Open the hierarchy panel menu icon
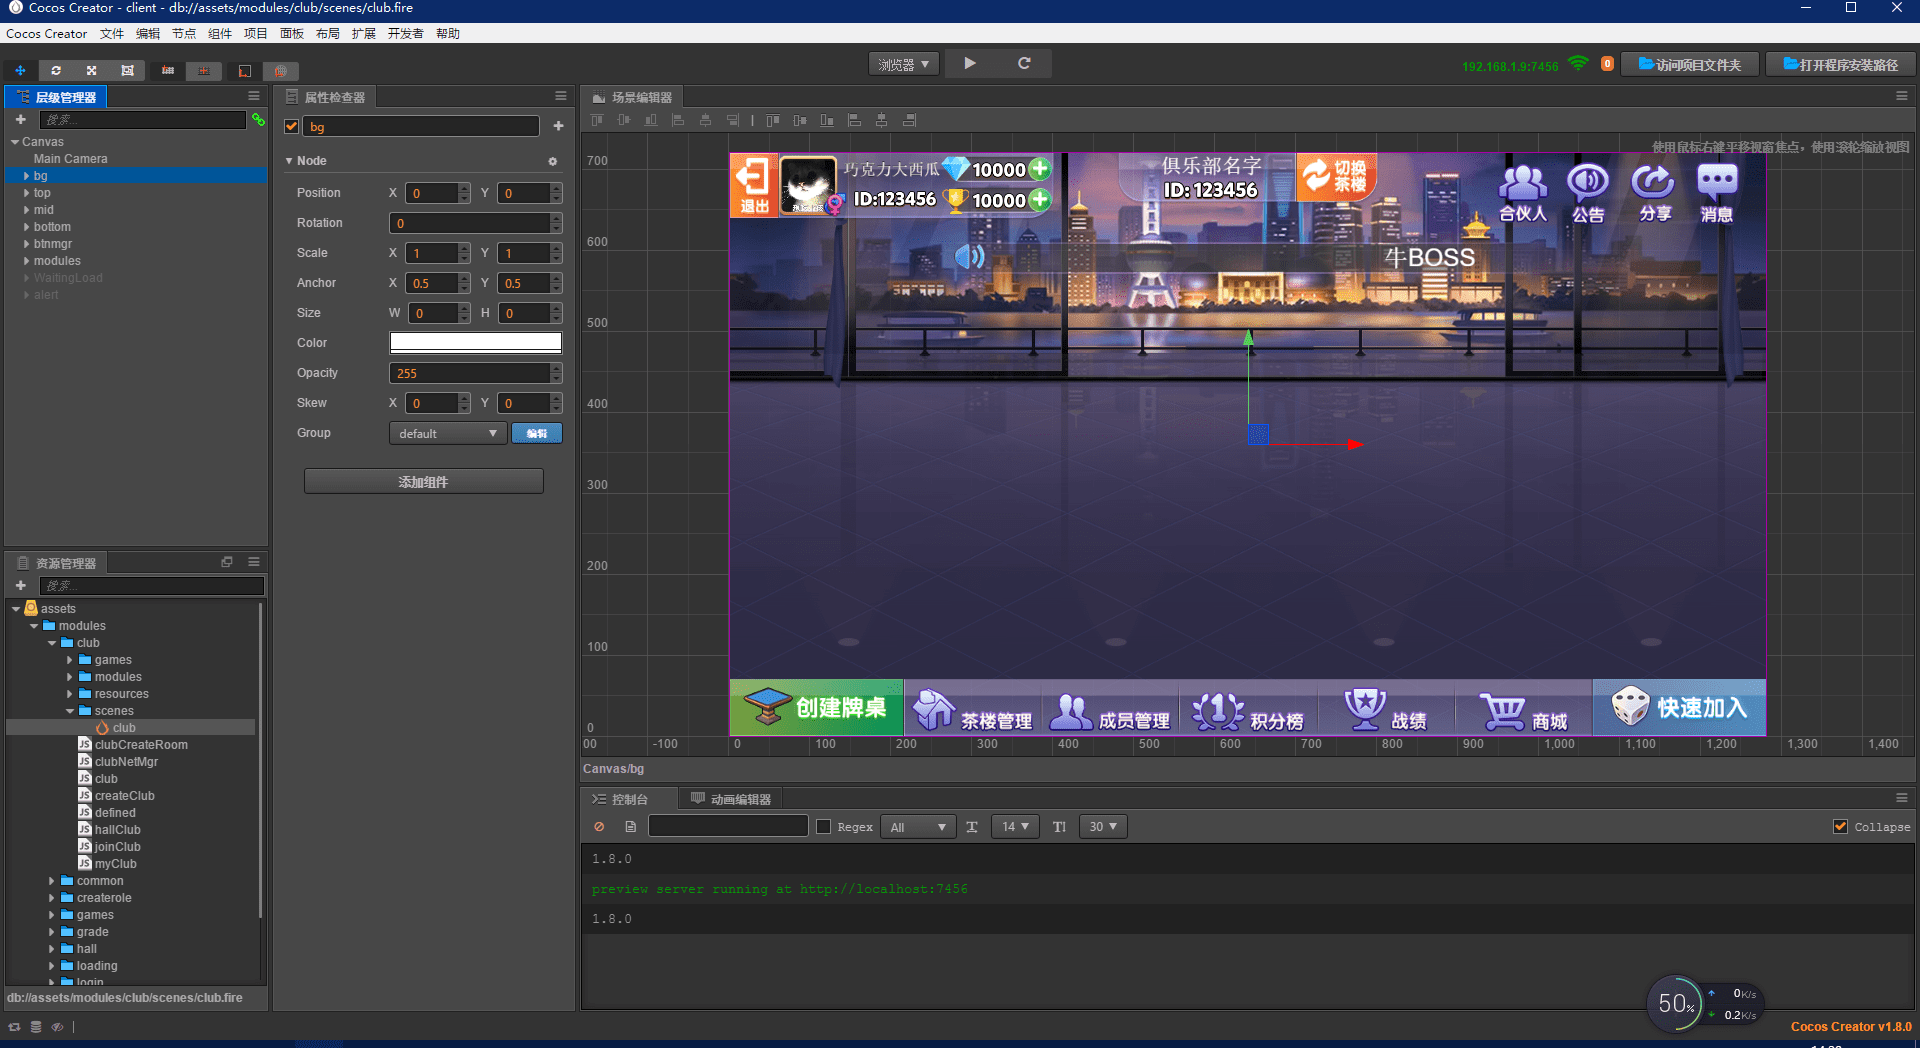This screenshot has width=1920, height=1048. coord(254,96)
